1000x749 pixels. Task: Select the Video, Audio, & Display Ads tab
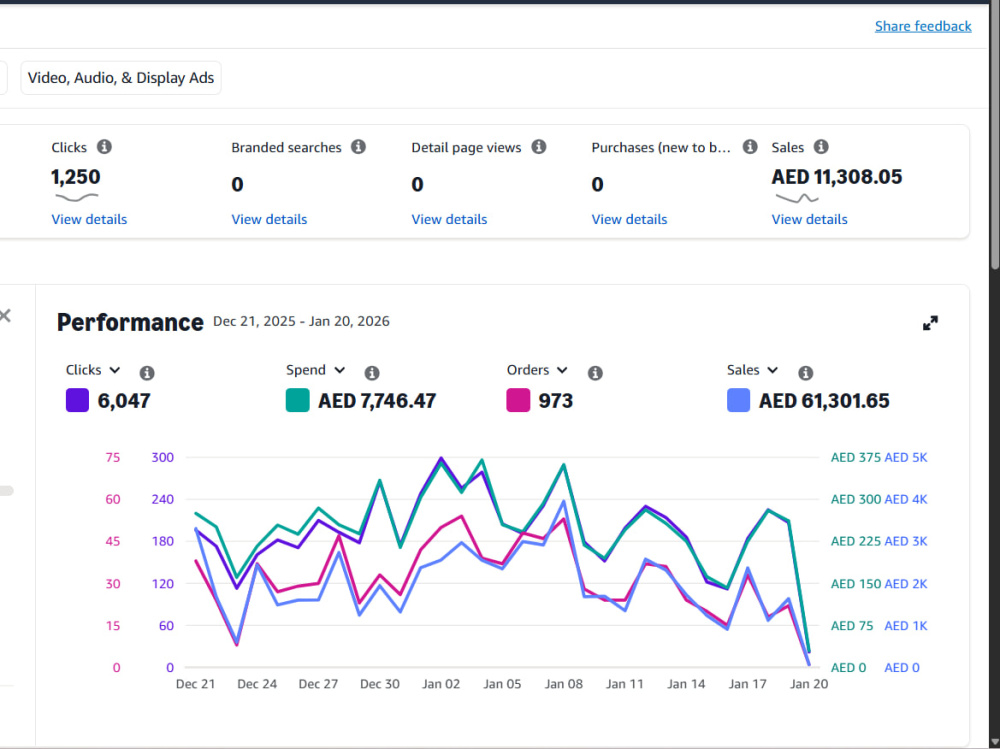pos(121,78)
